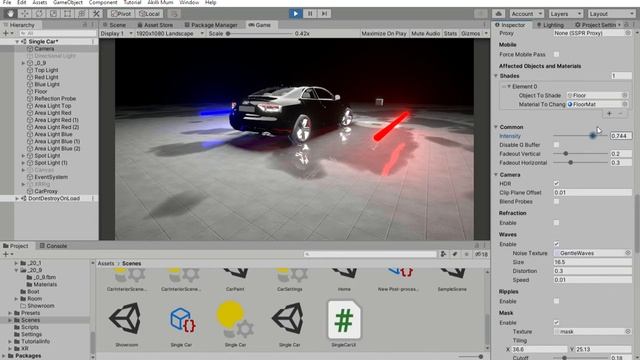Screen dimensions: 640x360
Task: Open the custom editor tools icon
Action: [x=96, y=13]
